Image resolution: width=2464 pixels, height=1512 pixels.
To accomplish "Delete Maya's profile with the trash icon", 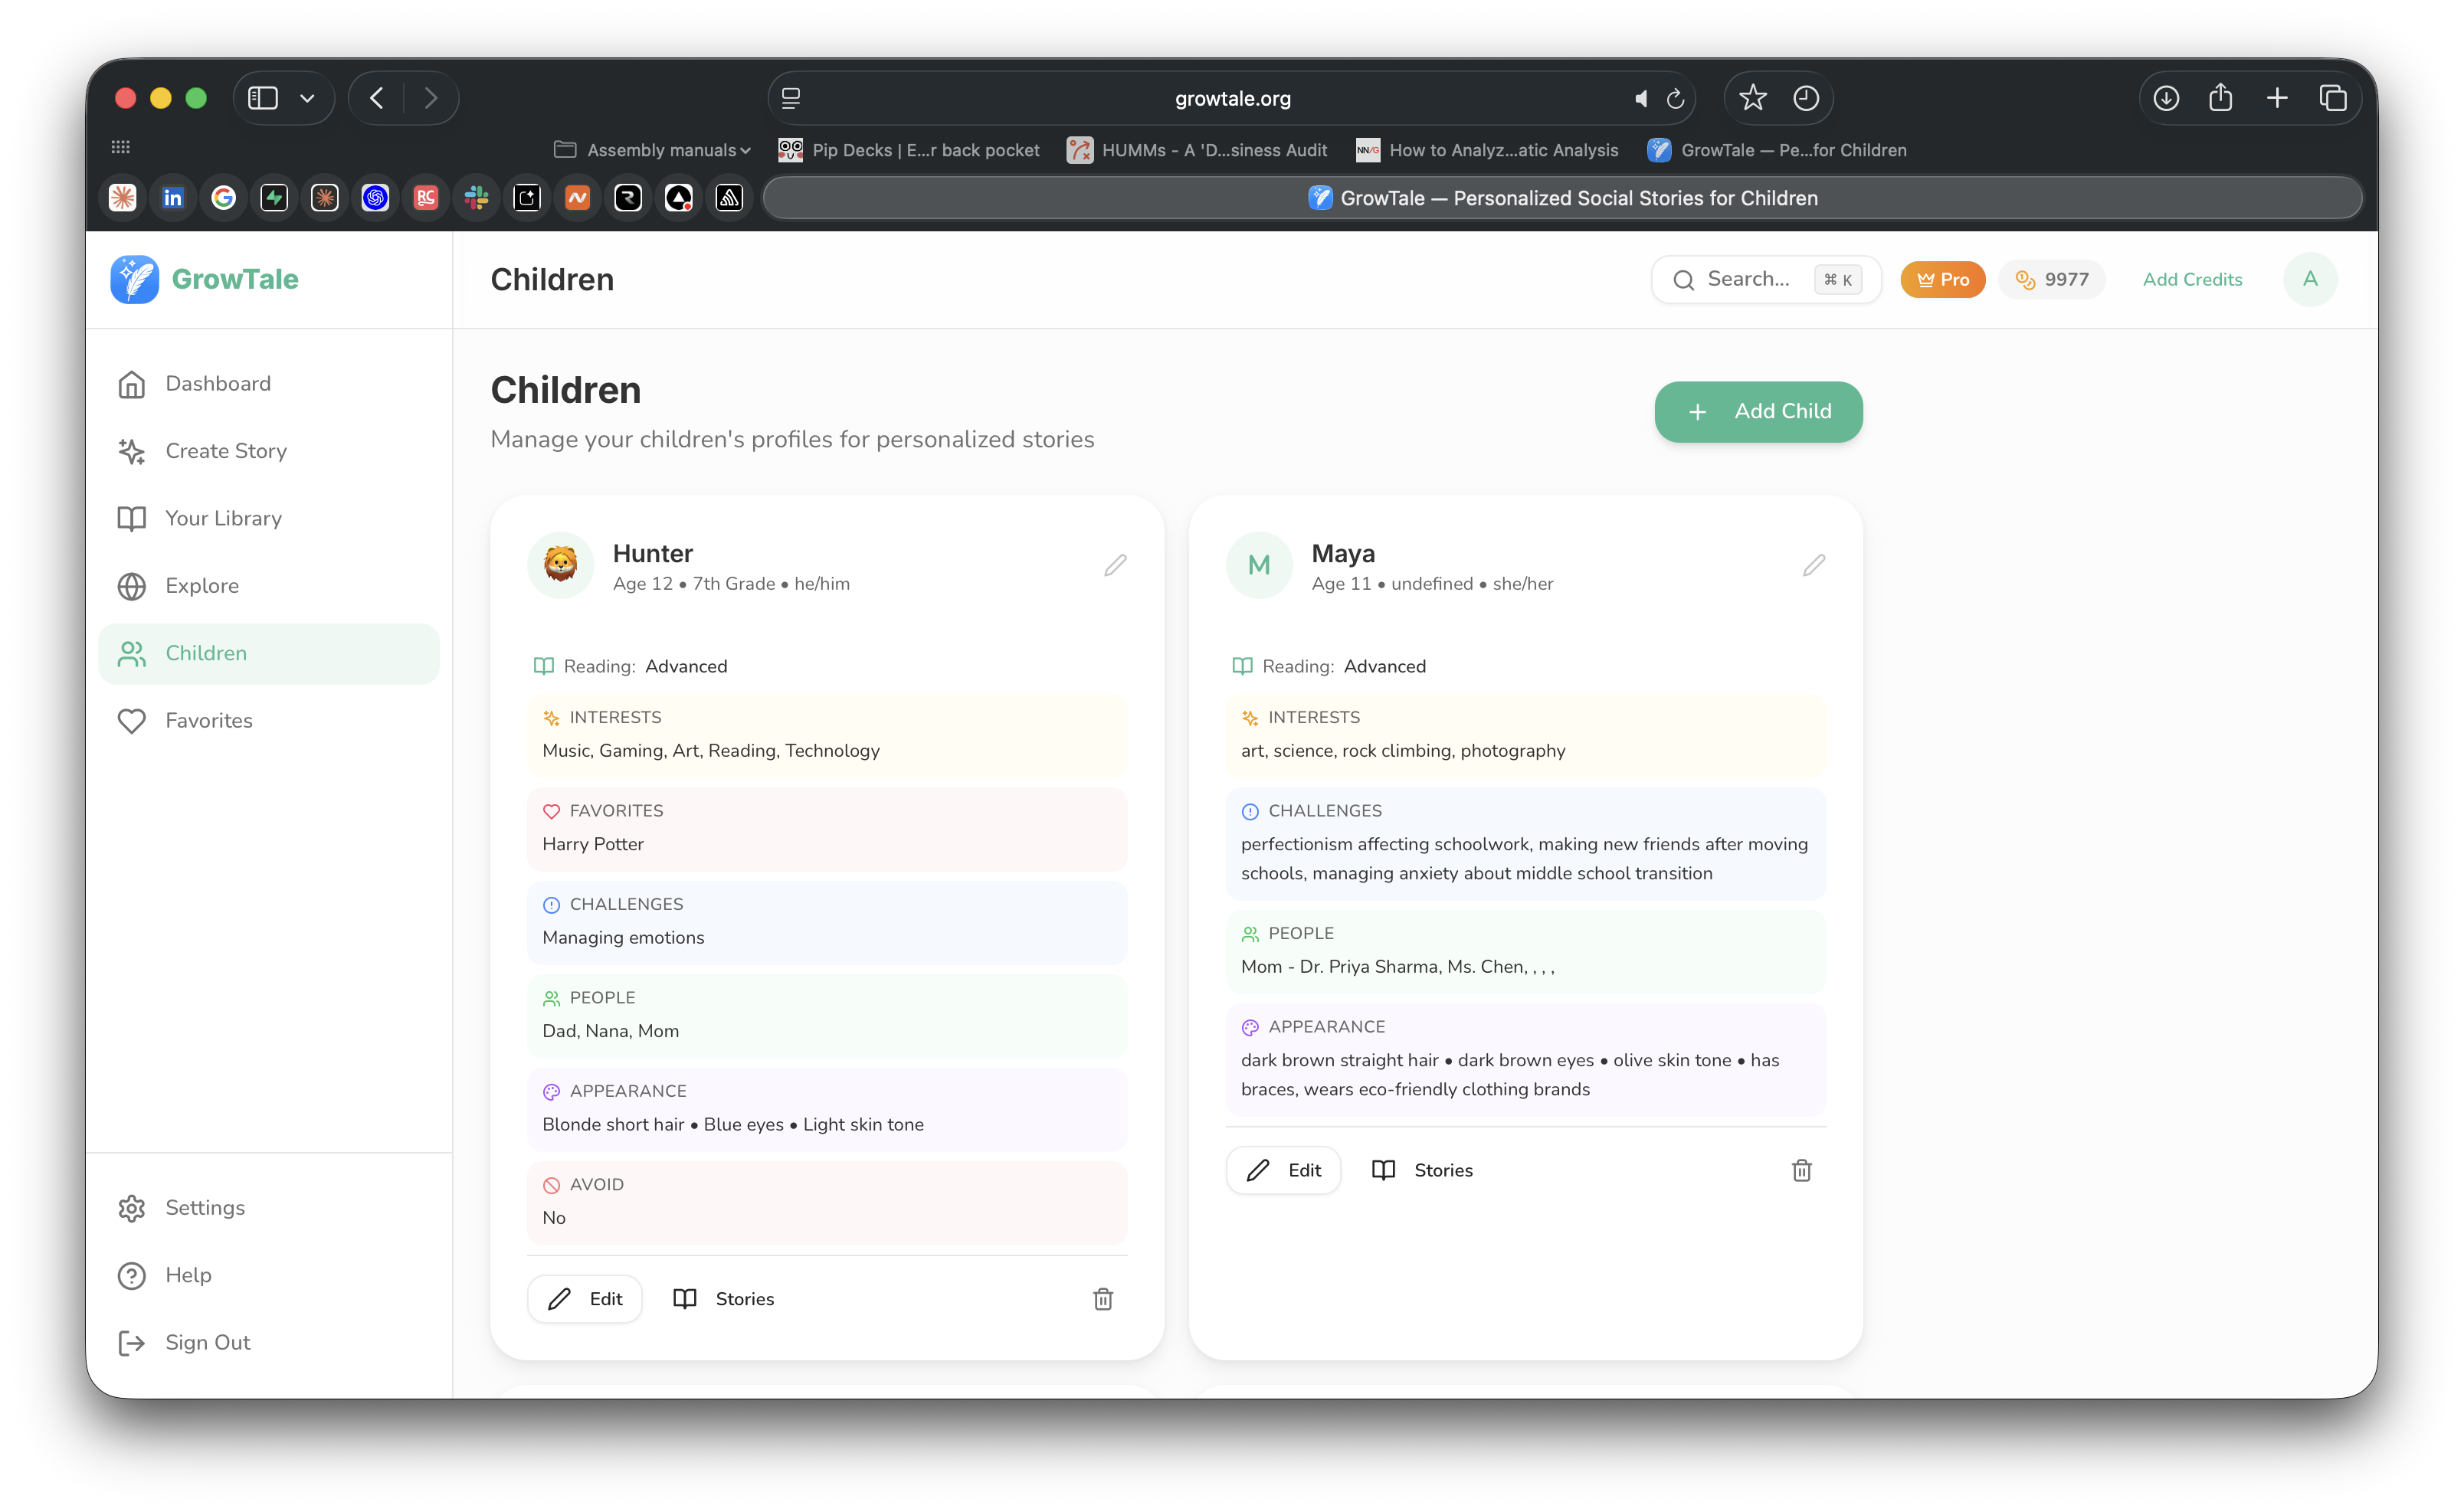I will 1801,1170.
